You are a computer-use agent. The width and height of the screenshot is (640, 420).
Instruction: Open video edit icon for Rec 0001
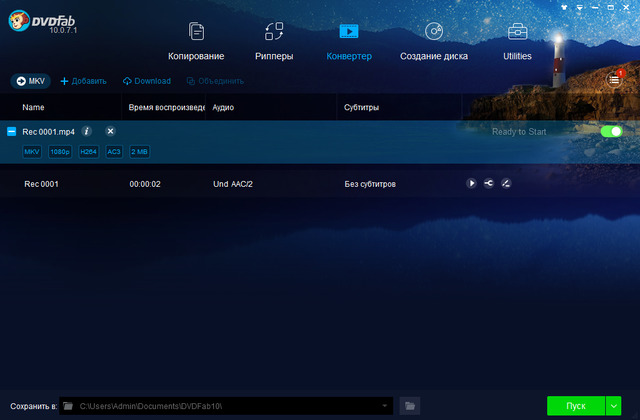[x=506, y=183]
